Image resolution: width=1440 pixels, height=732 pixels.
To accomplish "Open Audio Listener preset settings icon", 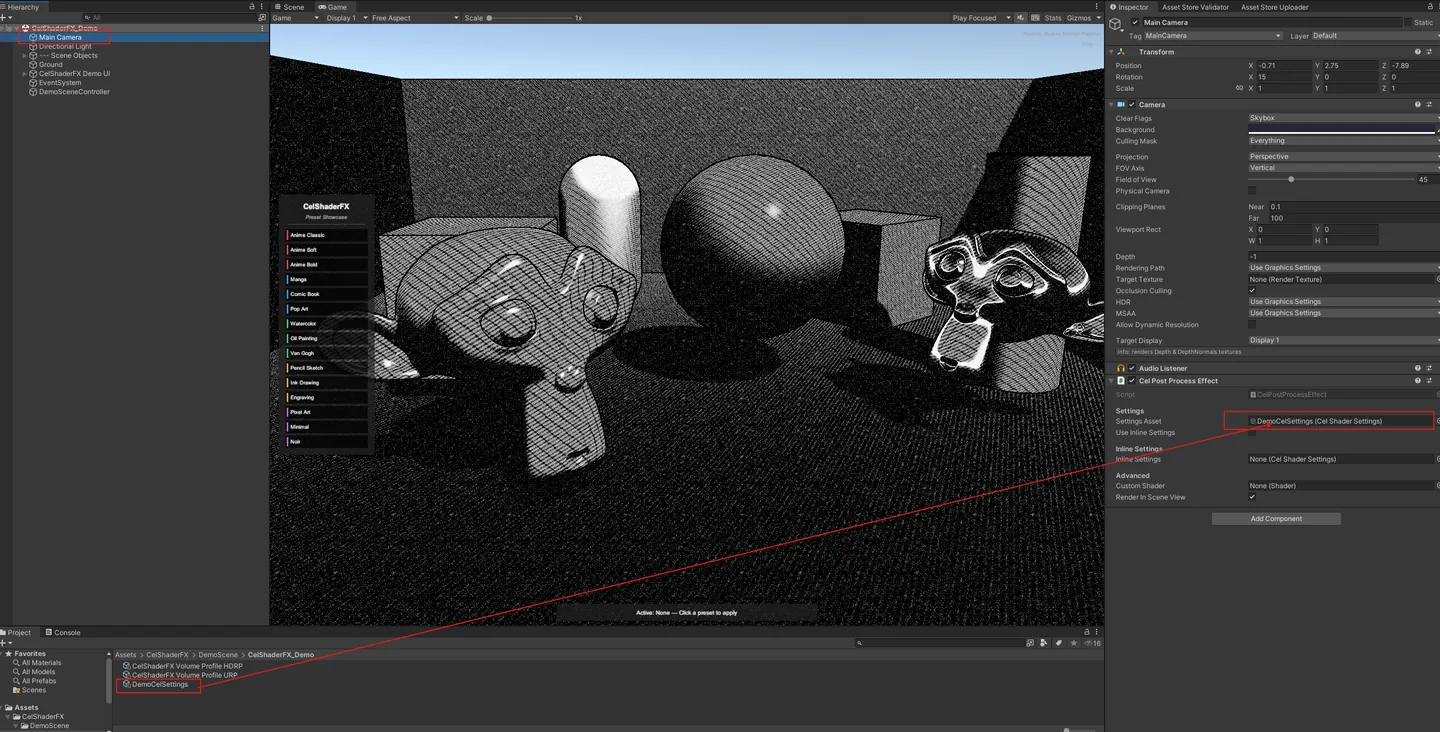I will click(1429, 368).
